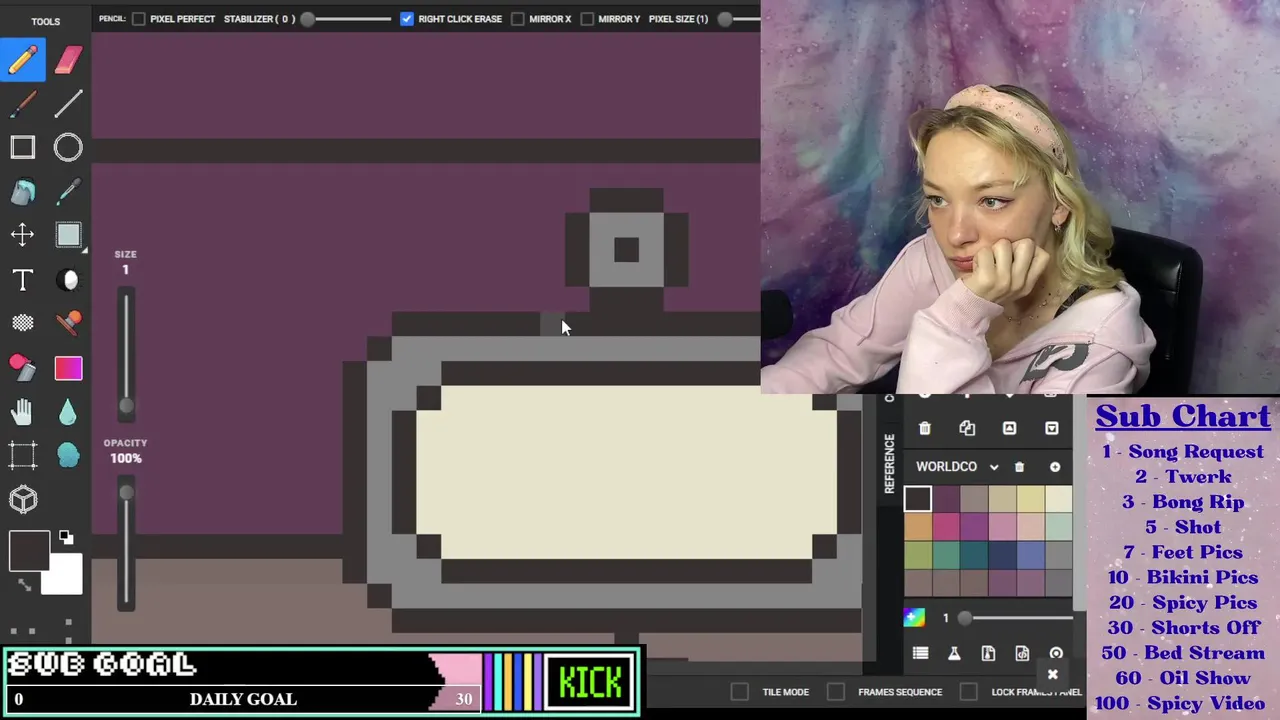
Task: Open the 3D cube tool
Action: coord(23,499)
